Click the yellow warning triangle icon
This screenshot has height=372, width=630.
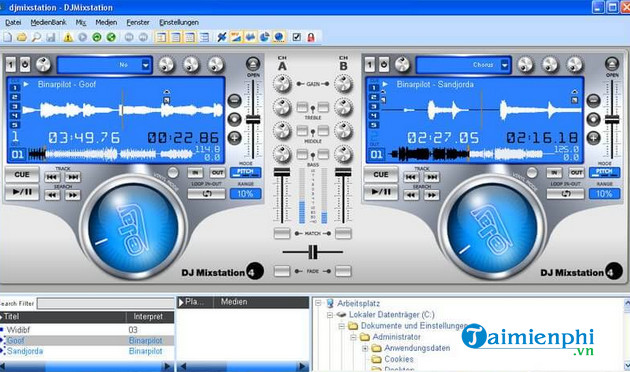[68, 37]
